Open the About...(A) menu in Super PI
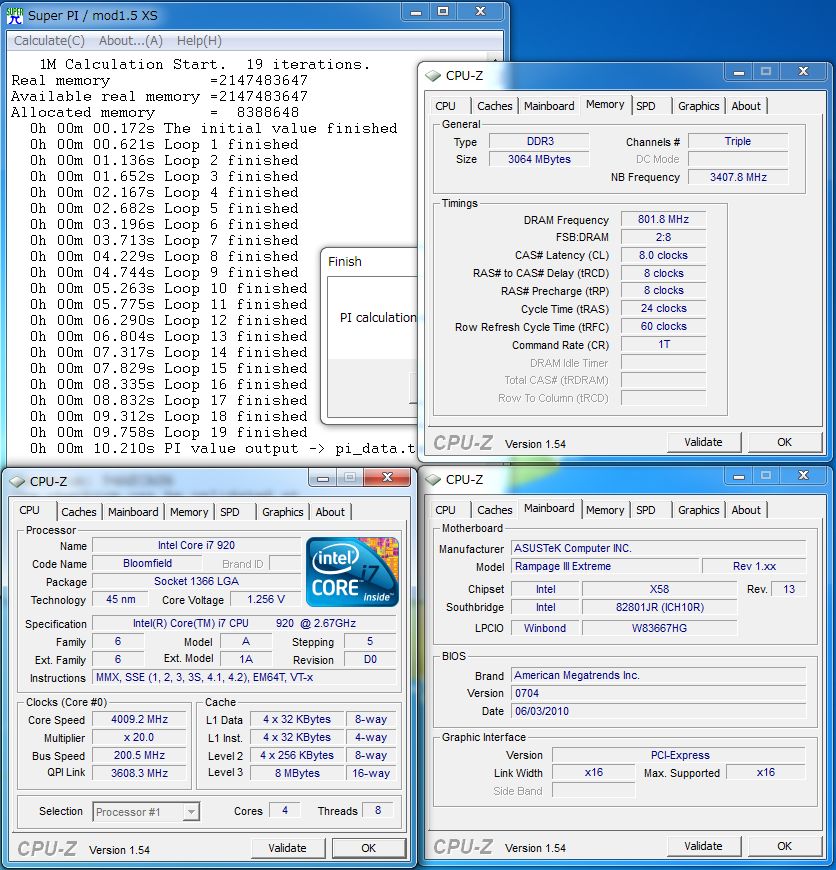This screenshot has height=870, width=836. 130,41
